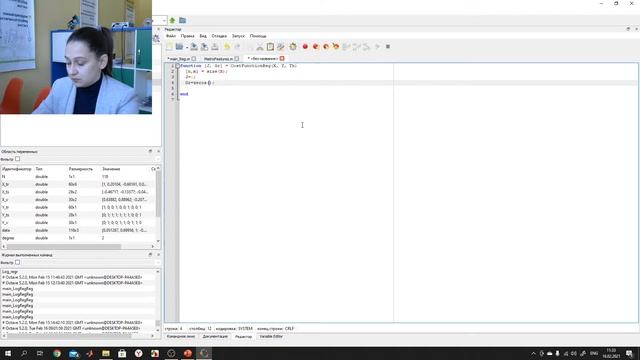This screenshot has height=360, width=640.
Task: Click the workspace horizontal scrollbar
Action: tap(64, 247)
